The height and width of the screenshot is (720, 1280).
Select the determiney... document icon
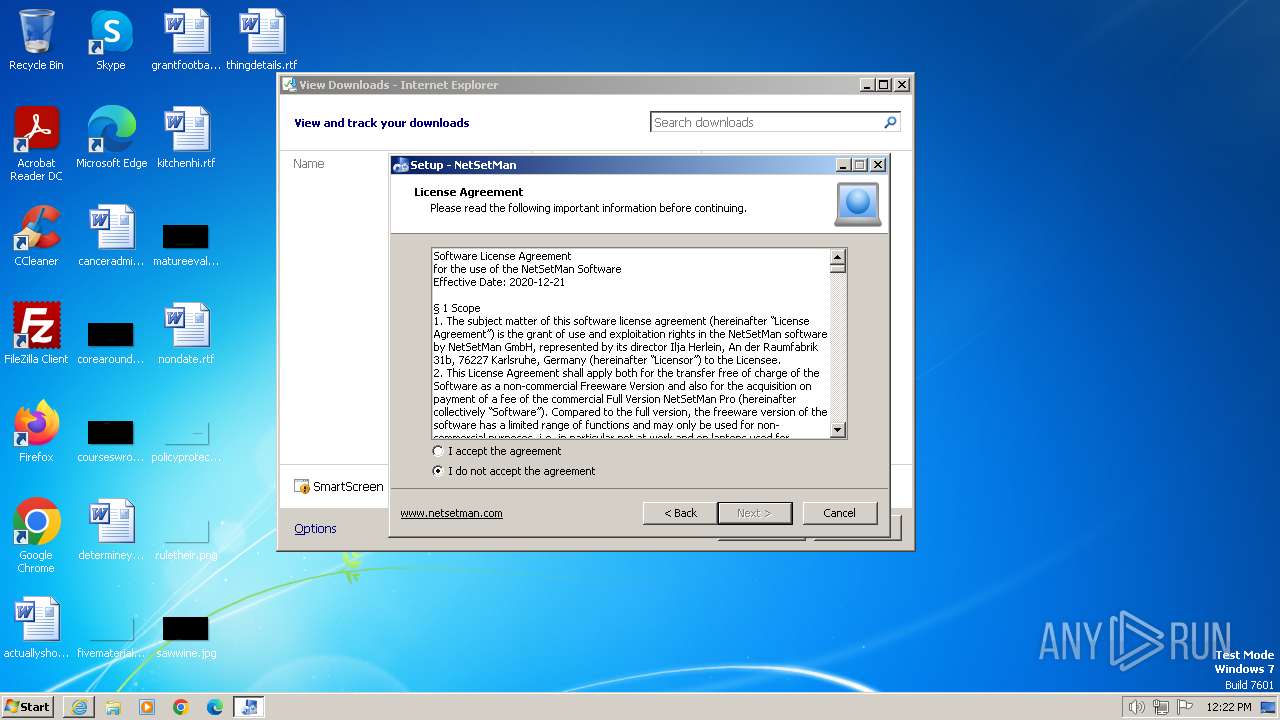(x=111, y=530)
